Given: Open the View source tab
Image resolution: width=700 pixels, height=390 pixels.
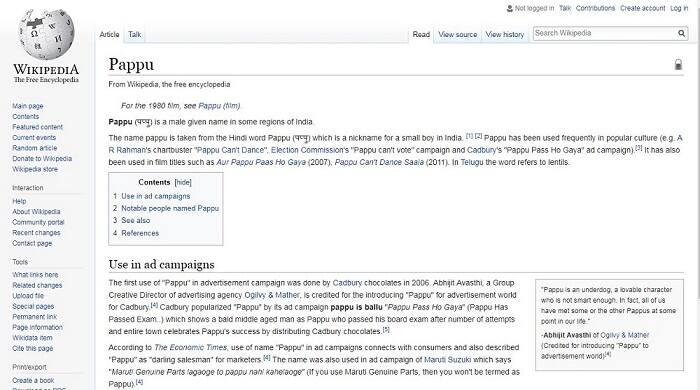Looking at the screenshot, I should (458, 34).
